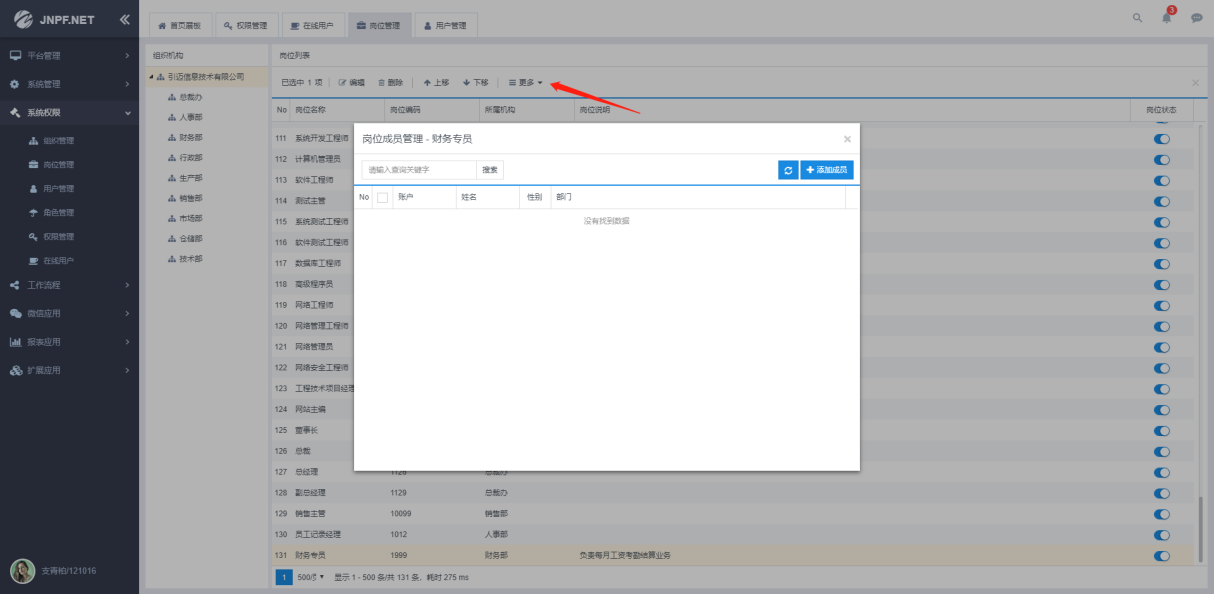
Task: Click down-arrow icon of 下移
Action: [x=467, y=82]
